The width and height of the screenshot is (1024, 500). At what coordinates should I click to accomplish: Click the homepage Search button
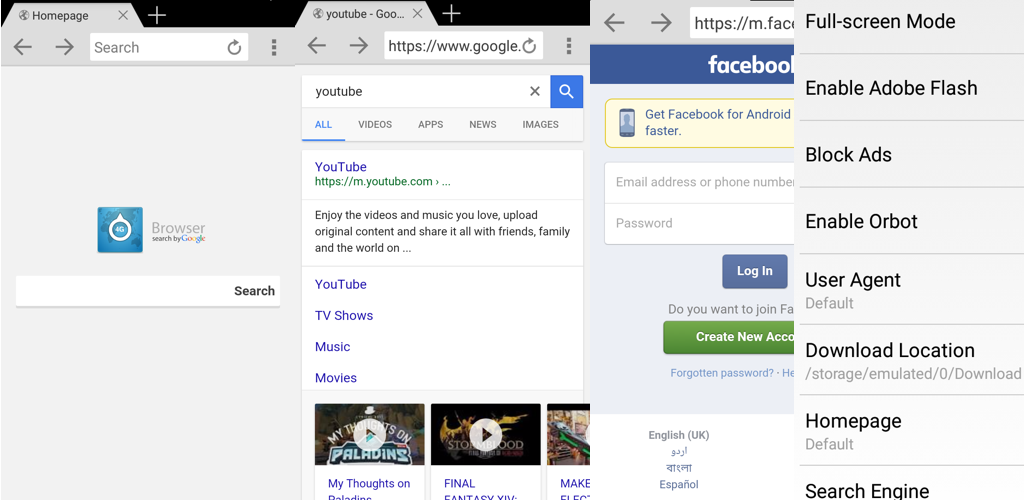click(255, 291)
